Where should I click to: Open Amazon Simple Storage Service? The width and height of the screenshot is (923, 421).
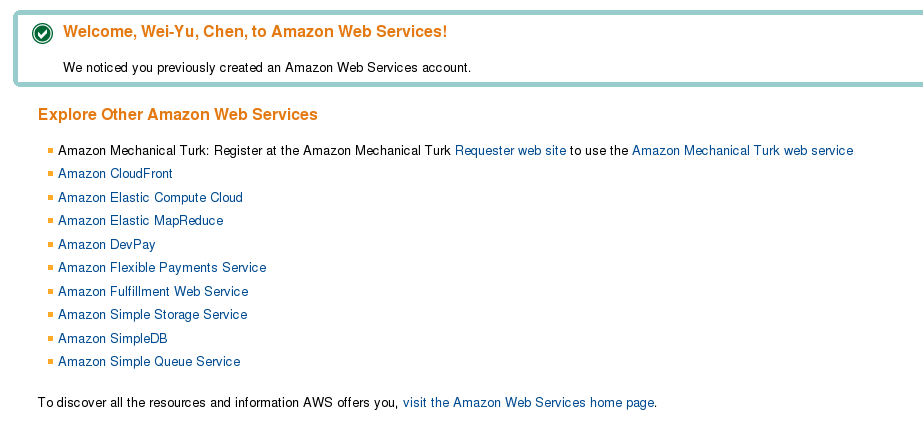pyautogui.click(x=152, y=314)
